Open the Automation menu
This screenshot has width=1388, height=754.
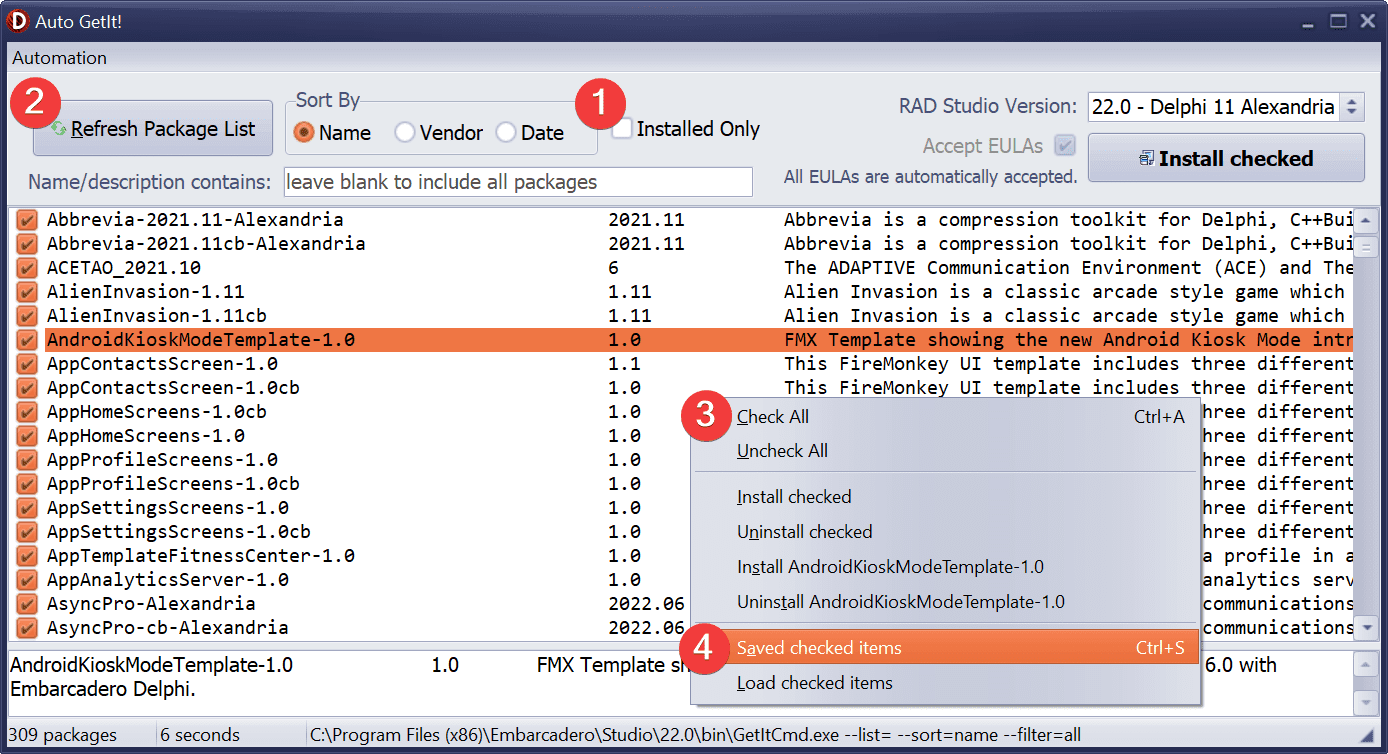click(60, 58)
